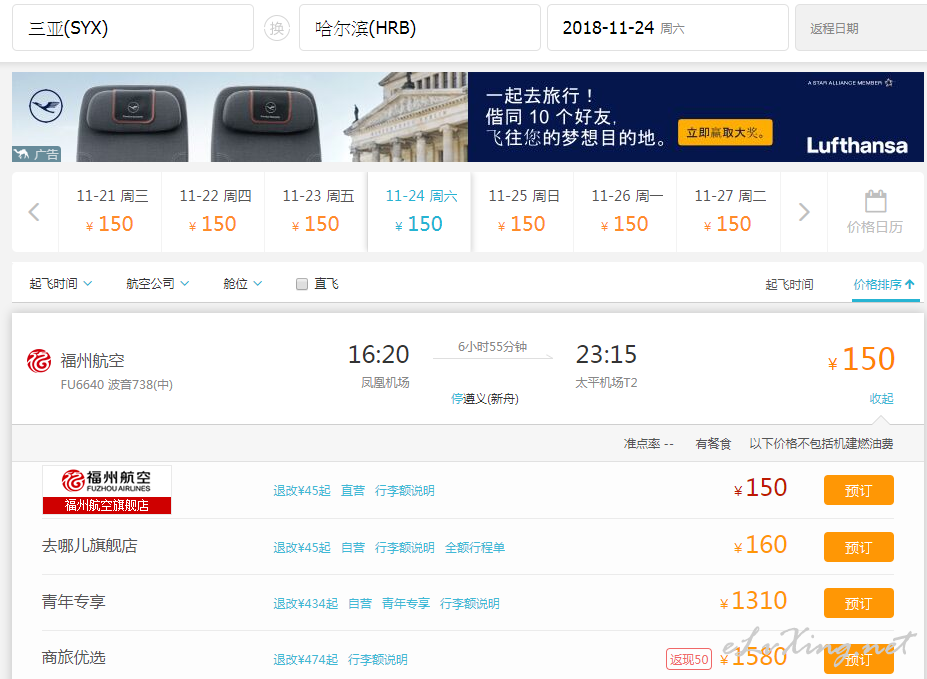Click 自营 tag in 去哪儿旗舰店 row
The width and height of the screenshot is (927, 679).
(x=352, y=548)
